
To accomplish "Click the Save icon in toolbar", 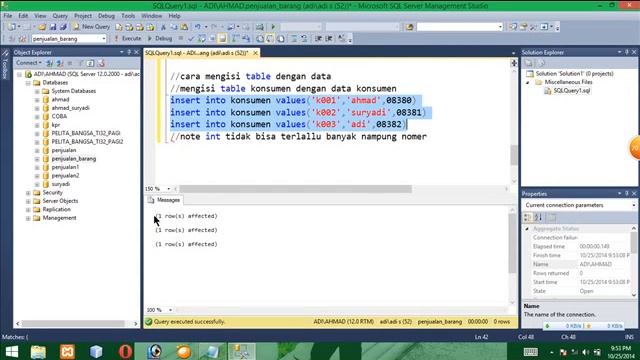I will tap(53, 27).
